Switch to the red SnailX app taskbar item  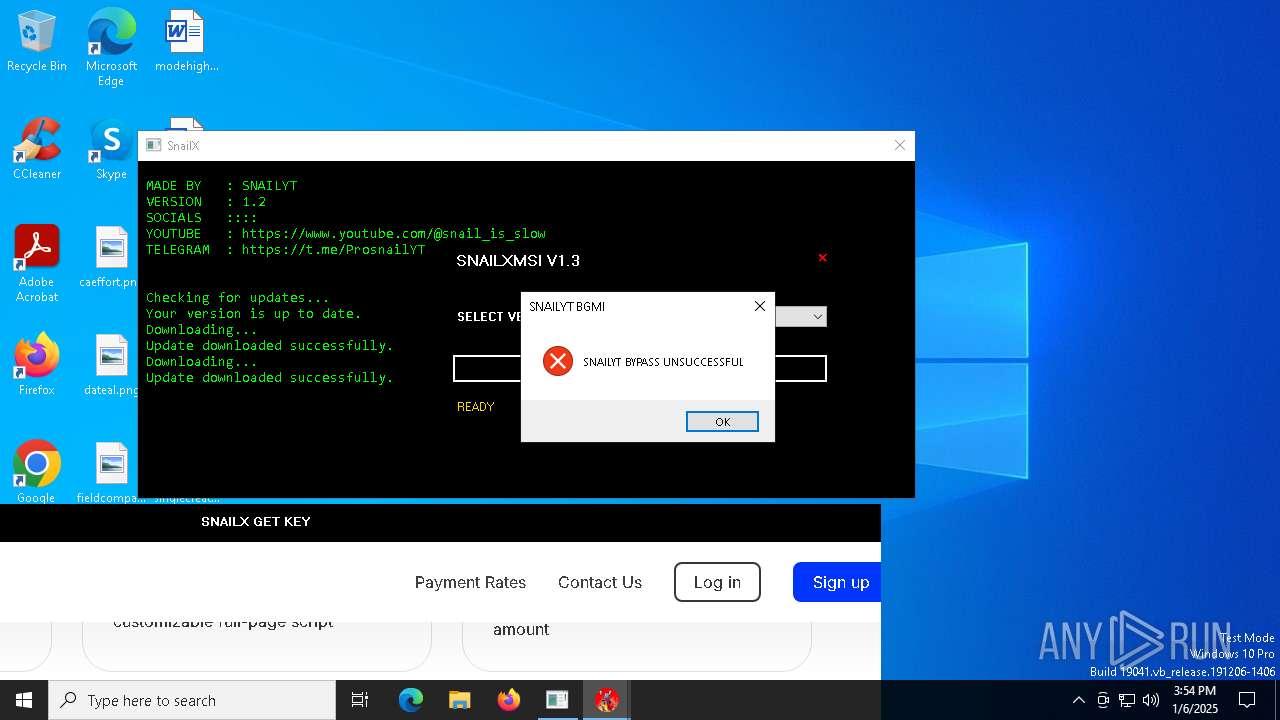pos(606,700)
